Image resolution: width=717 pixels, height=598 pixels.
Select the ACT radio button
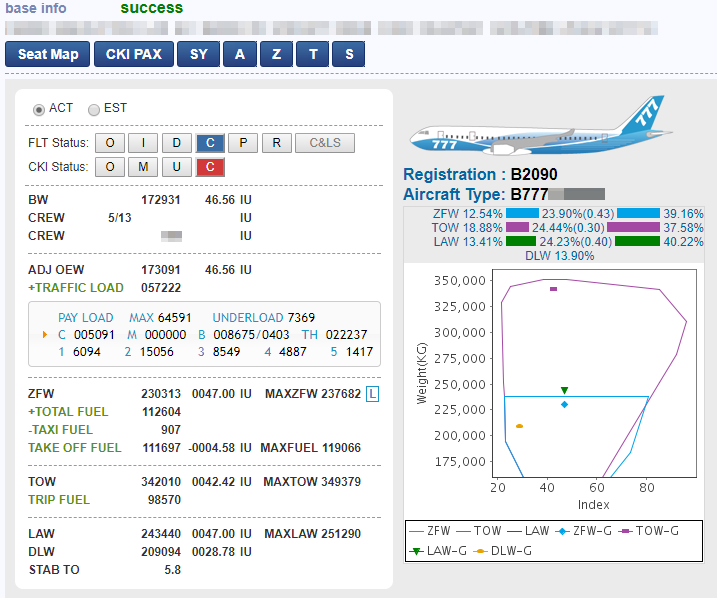(39, 110)
